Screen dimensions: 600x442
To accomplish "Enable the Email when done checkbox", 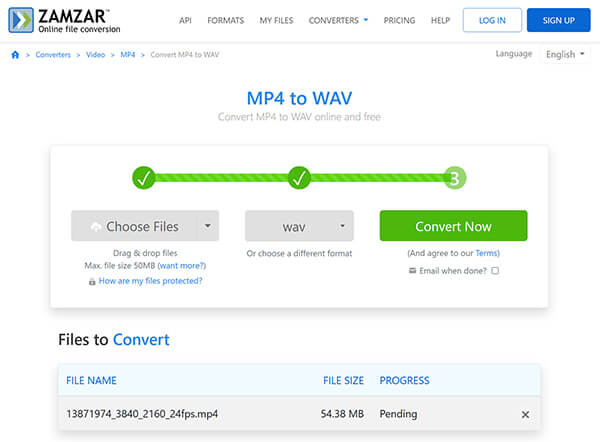I will click(x=495, y=271).
